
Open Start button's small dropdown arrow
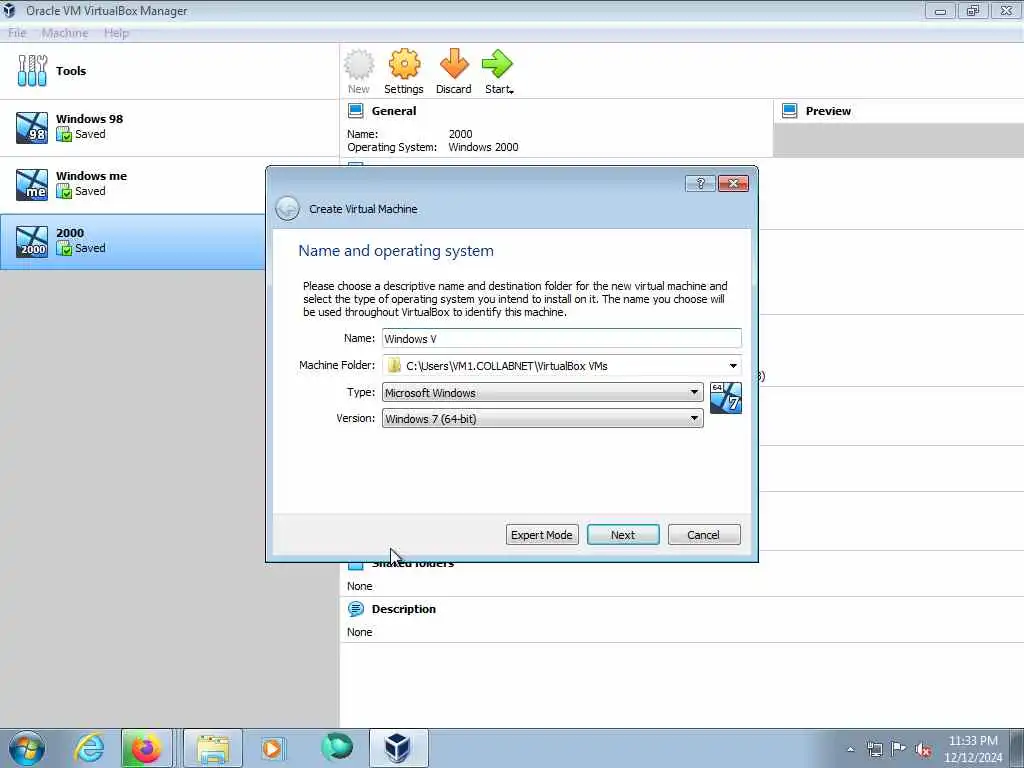coord(511,91)
